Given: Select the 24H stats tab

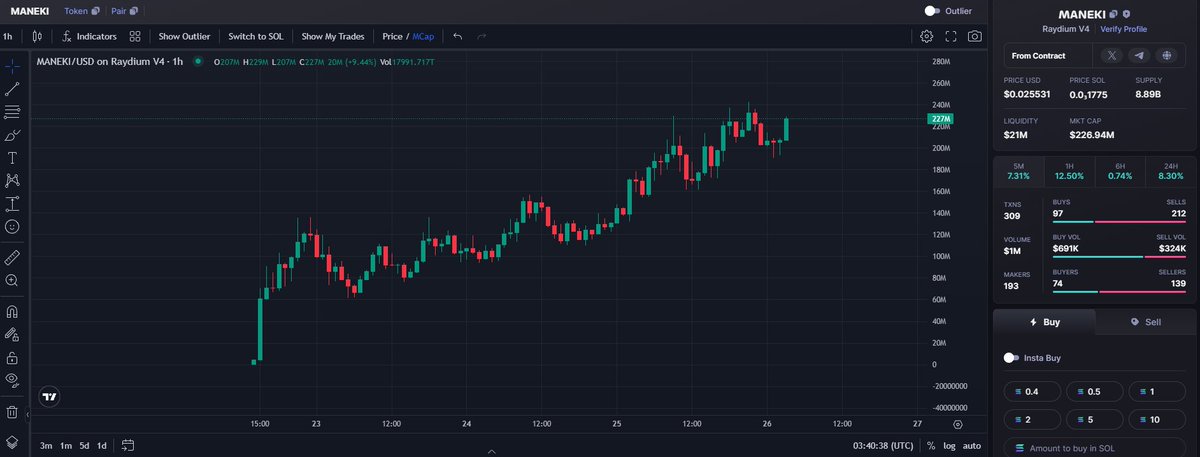Looking at the screenshot, I should [x=1170, y=170].
